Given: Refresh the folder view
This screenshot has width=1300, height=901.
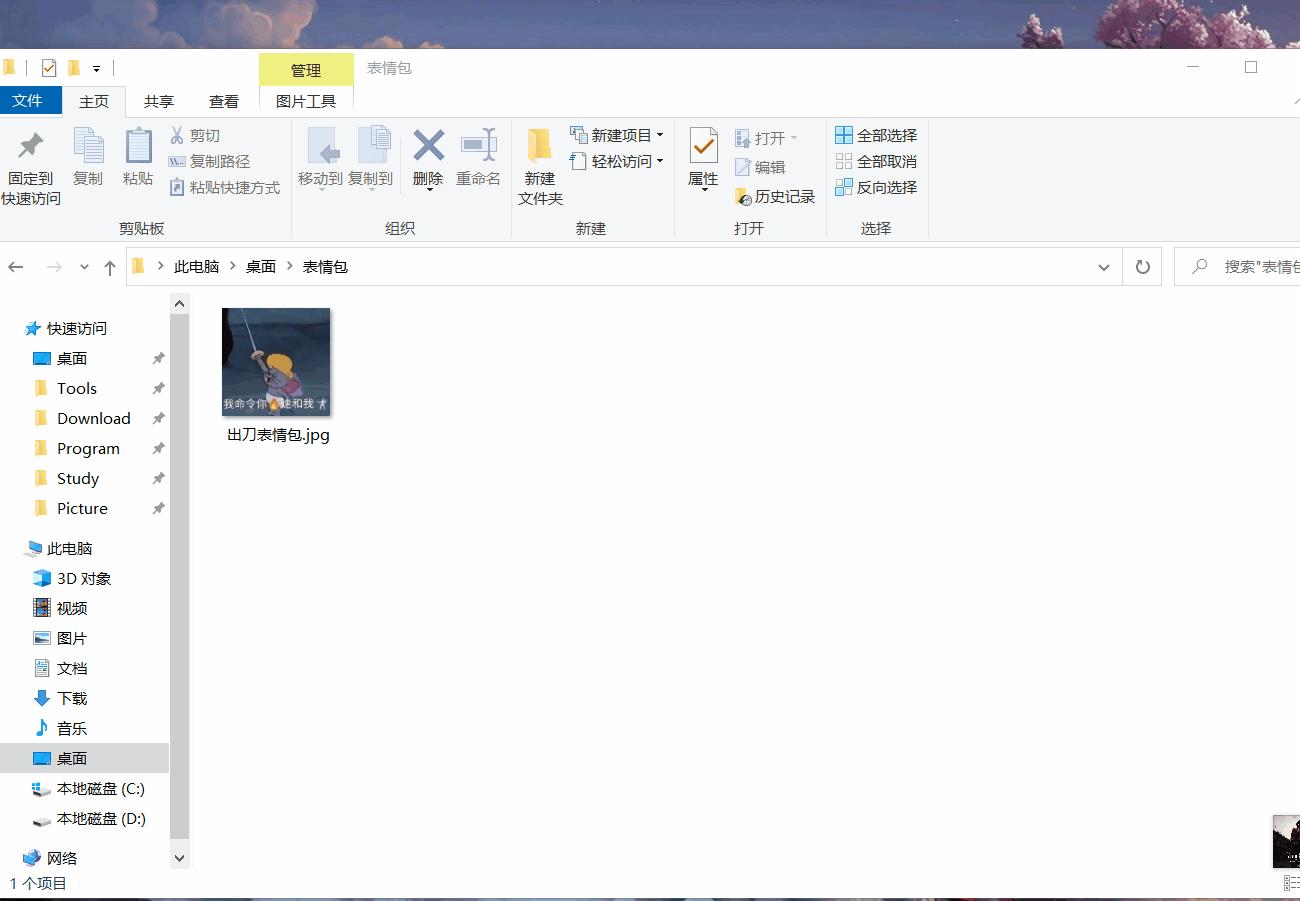Looking at the screenshot, I should click(x=1142, y=266).
